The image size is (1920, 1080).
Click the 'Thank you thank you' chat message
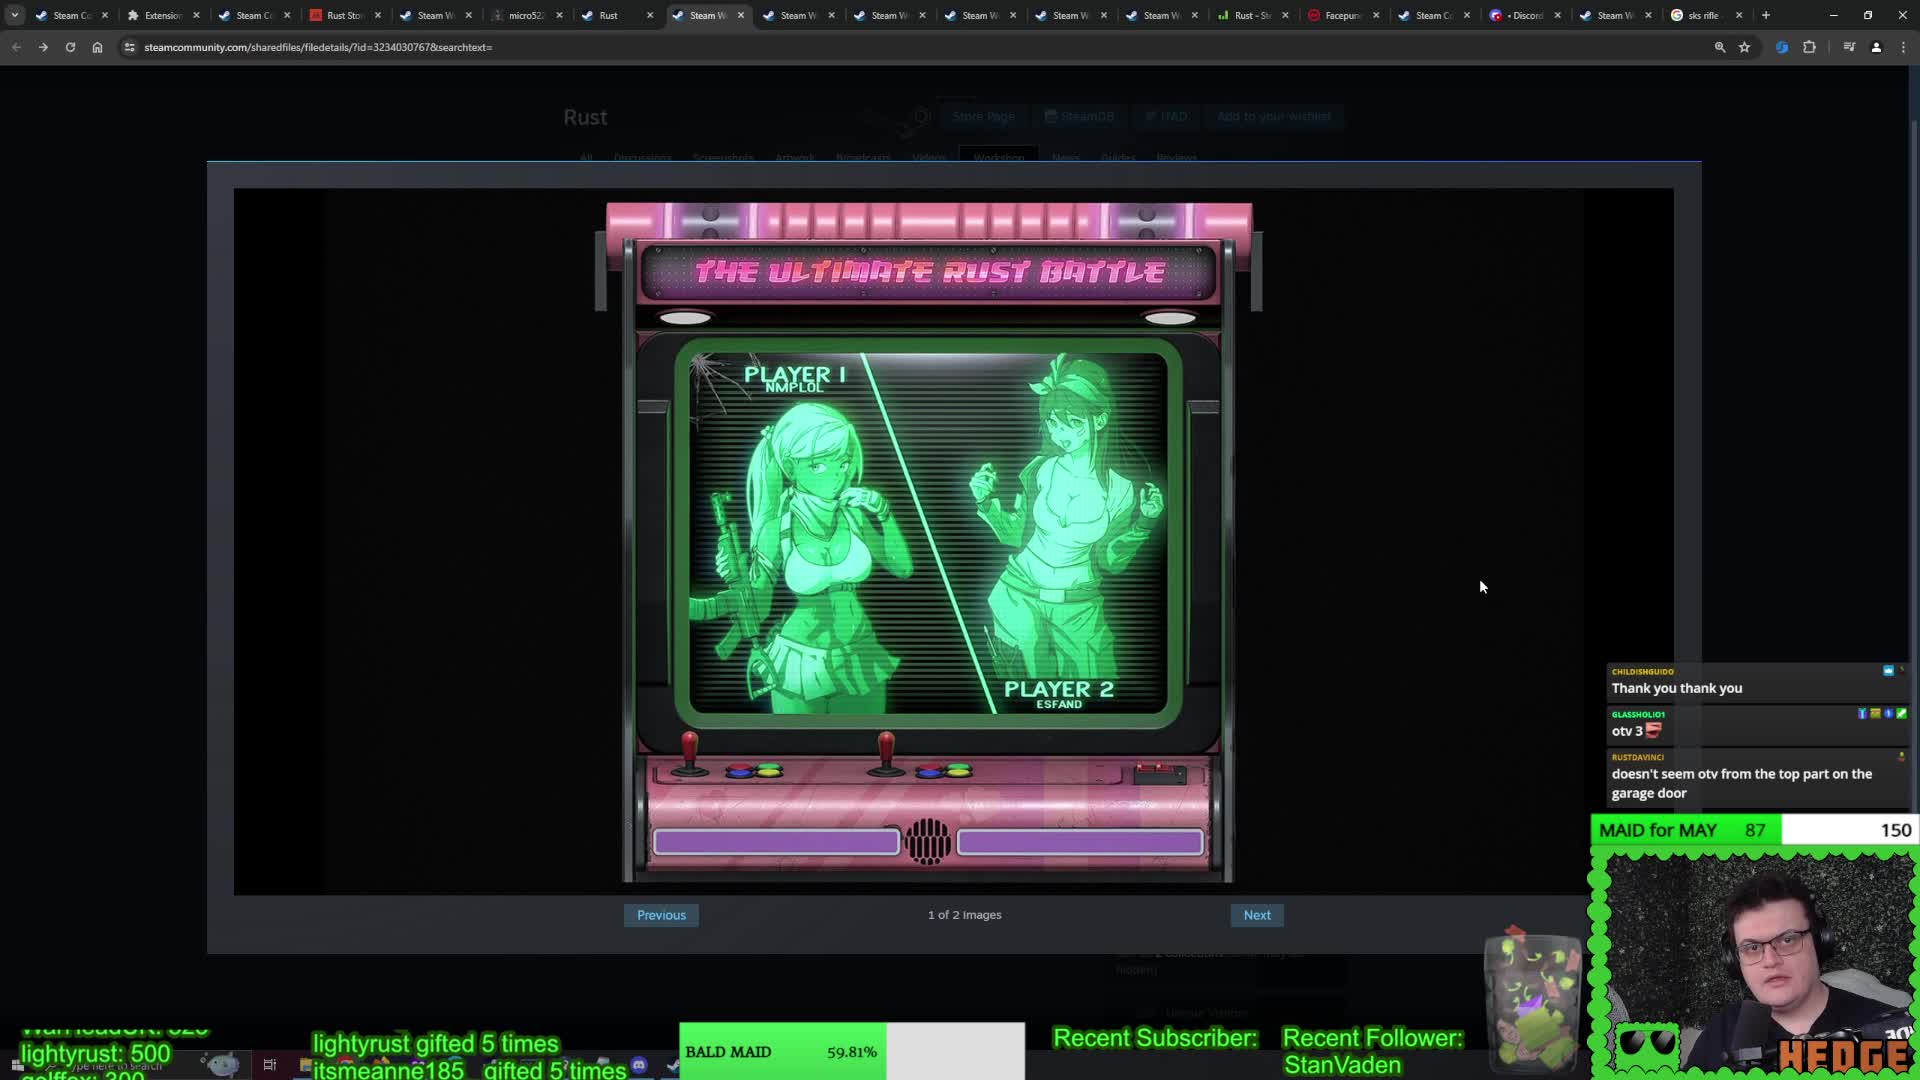pos(1677,688)
